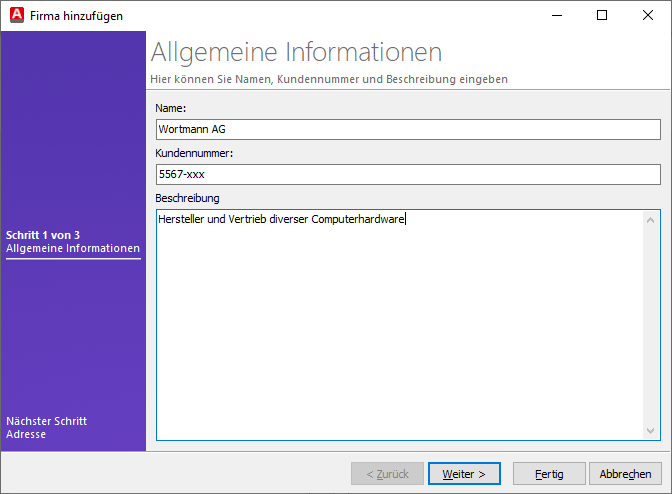
Task: Maximize the Firma hinzufügen window
Action: tap(602, 15)
